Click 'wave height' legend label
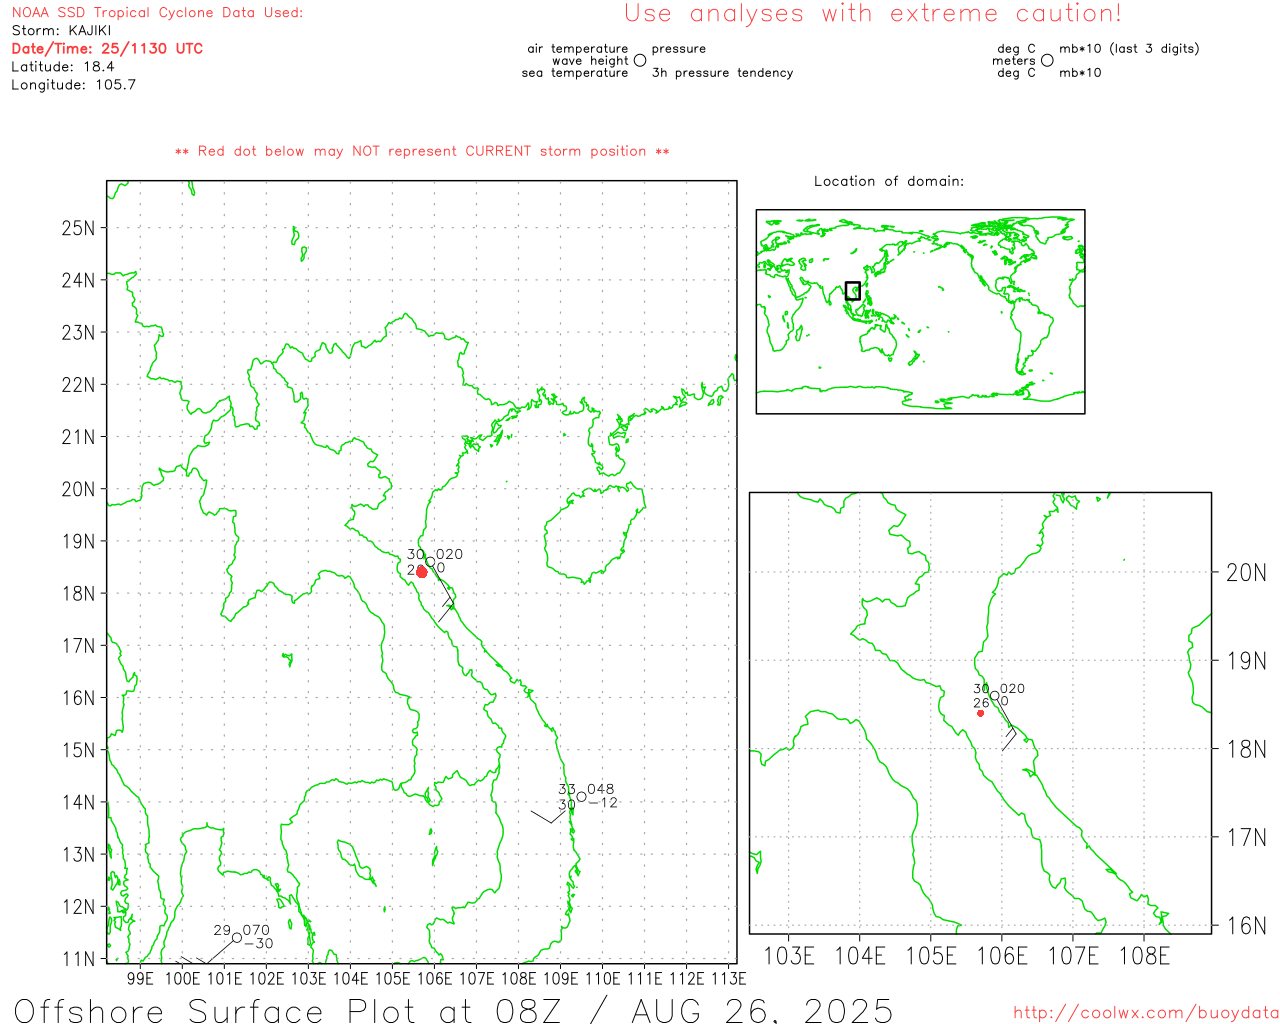 [x=590, y=61]
